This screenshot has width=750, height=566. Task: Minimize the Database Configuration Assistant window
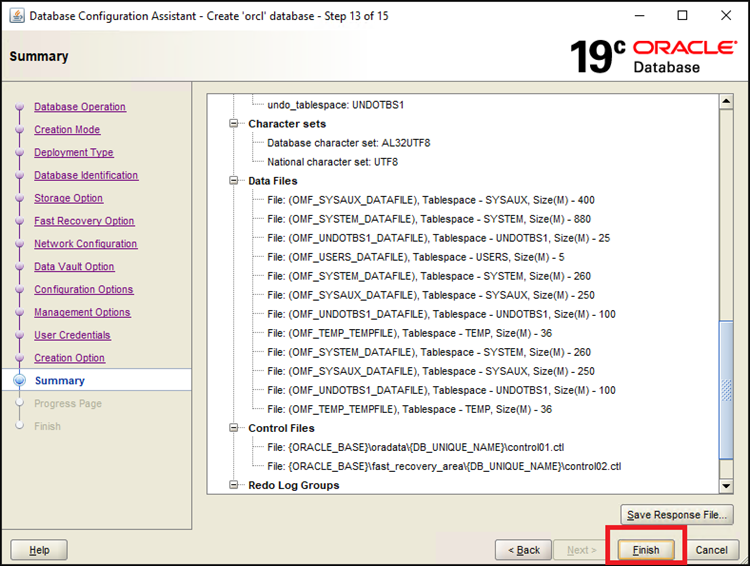pyautogui.click(x=639, y=15)
